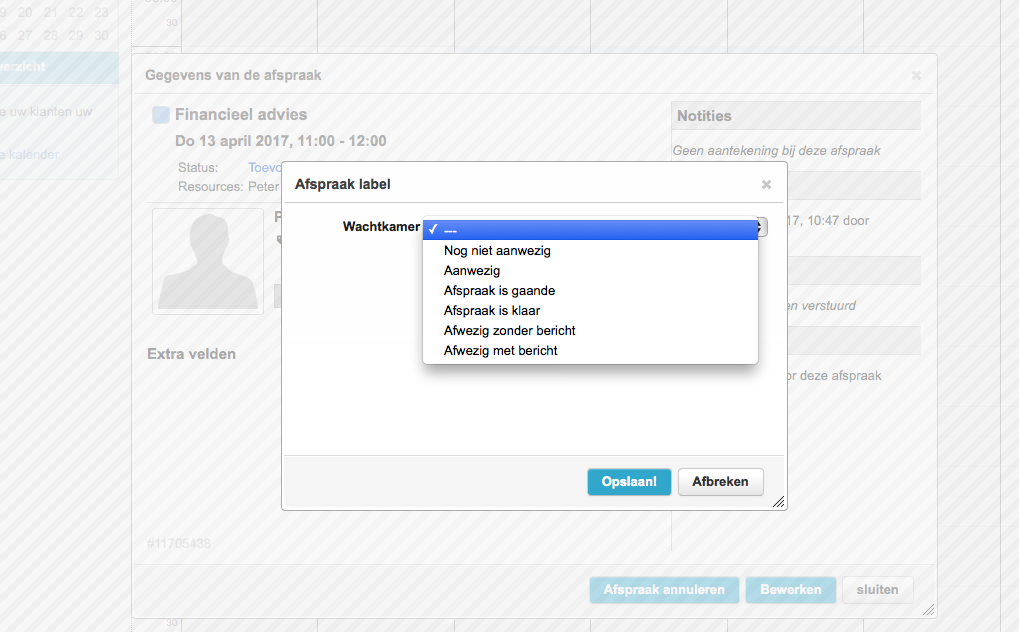Click the resize grip of the appointment details dialog
This screenshot has height=632, width=1019.
928,608
